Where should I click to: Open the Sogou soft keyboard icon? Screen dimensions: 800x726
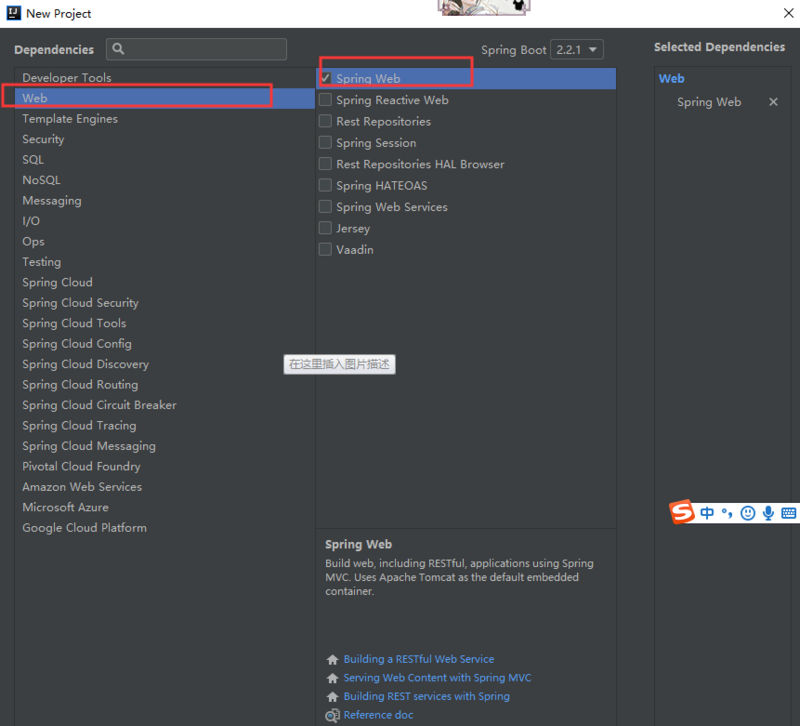(788, 513)
